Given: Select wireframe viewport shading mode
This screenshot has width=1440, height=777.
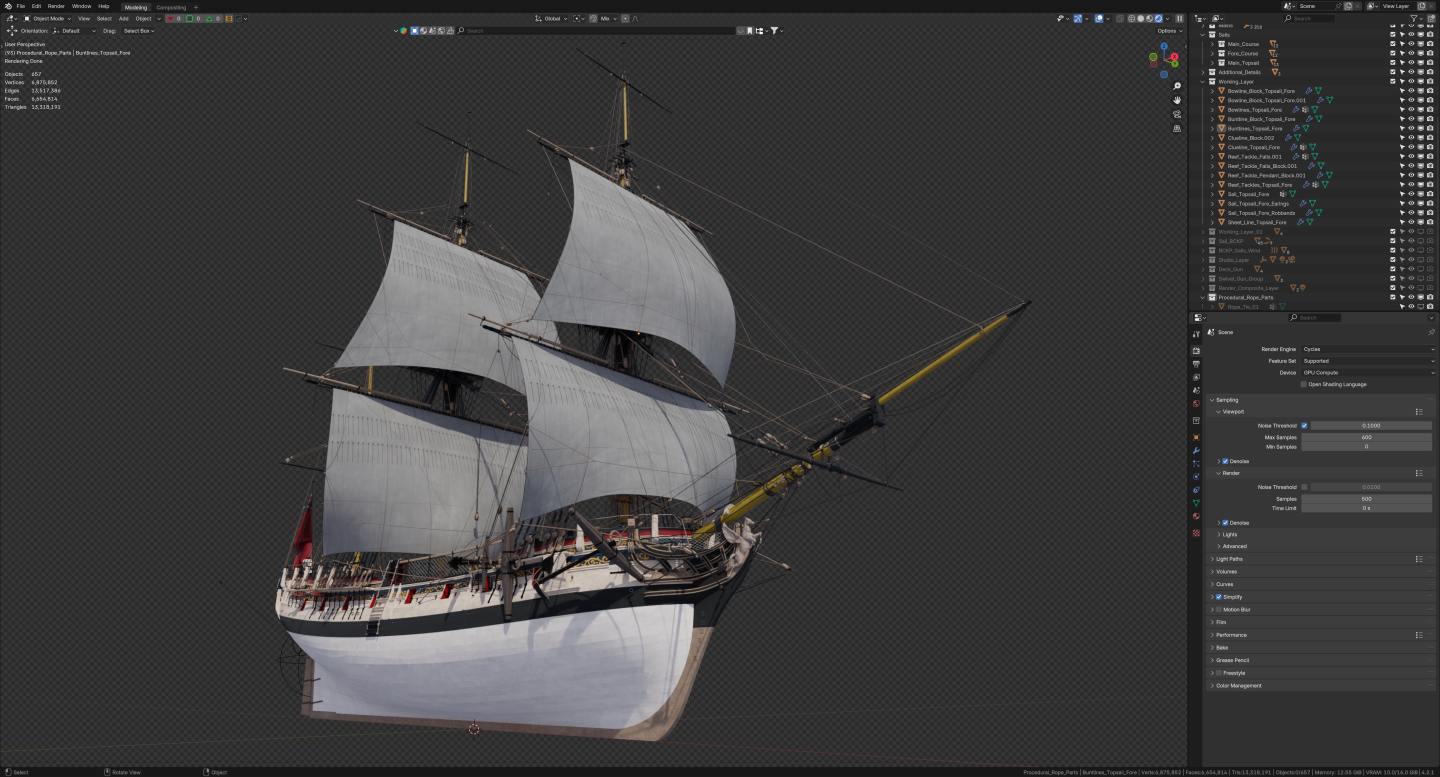Looking at the screenshot, I should 1132,18.
